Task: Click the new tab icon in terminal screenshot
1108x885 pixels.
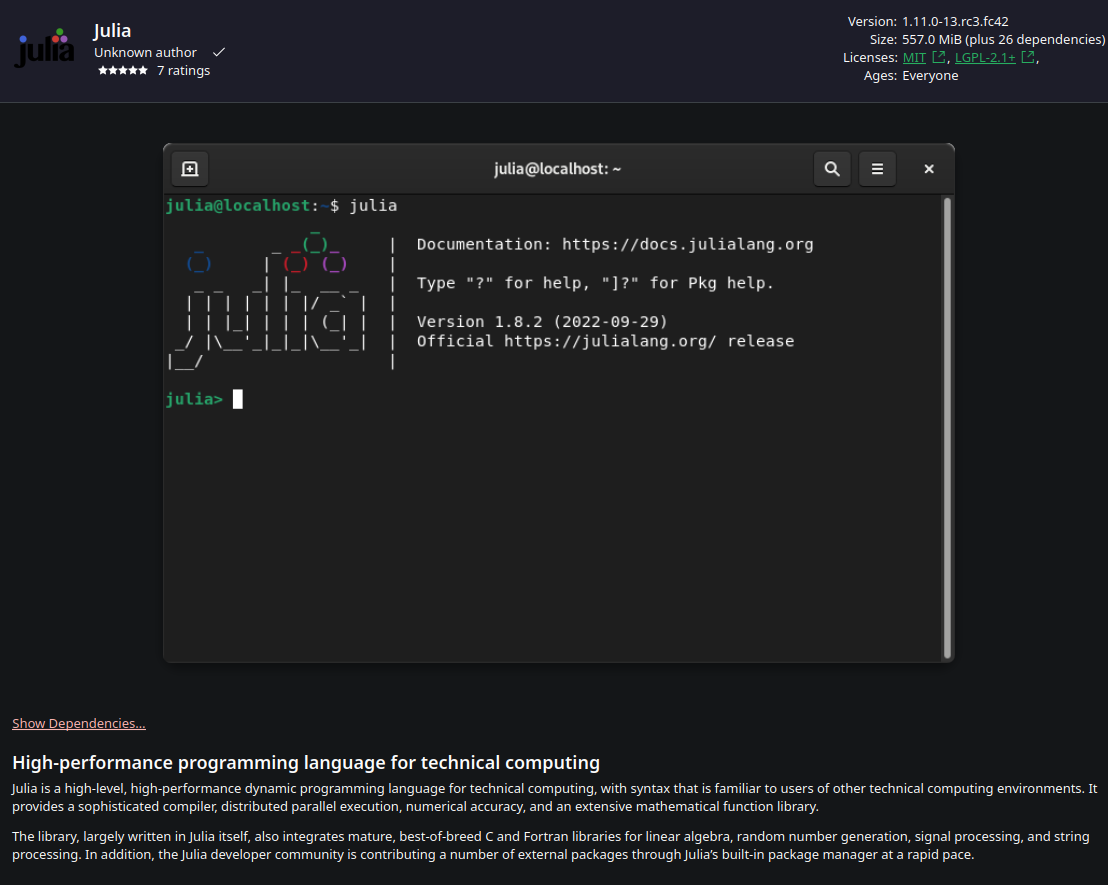Action: (x=190, y=169)
